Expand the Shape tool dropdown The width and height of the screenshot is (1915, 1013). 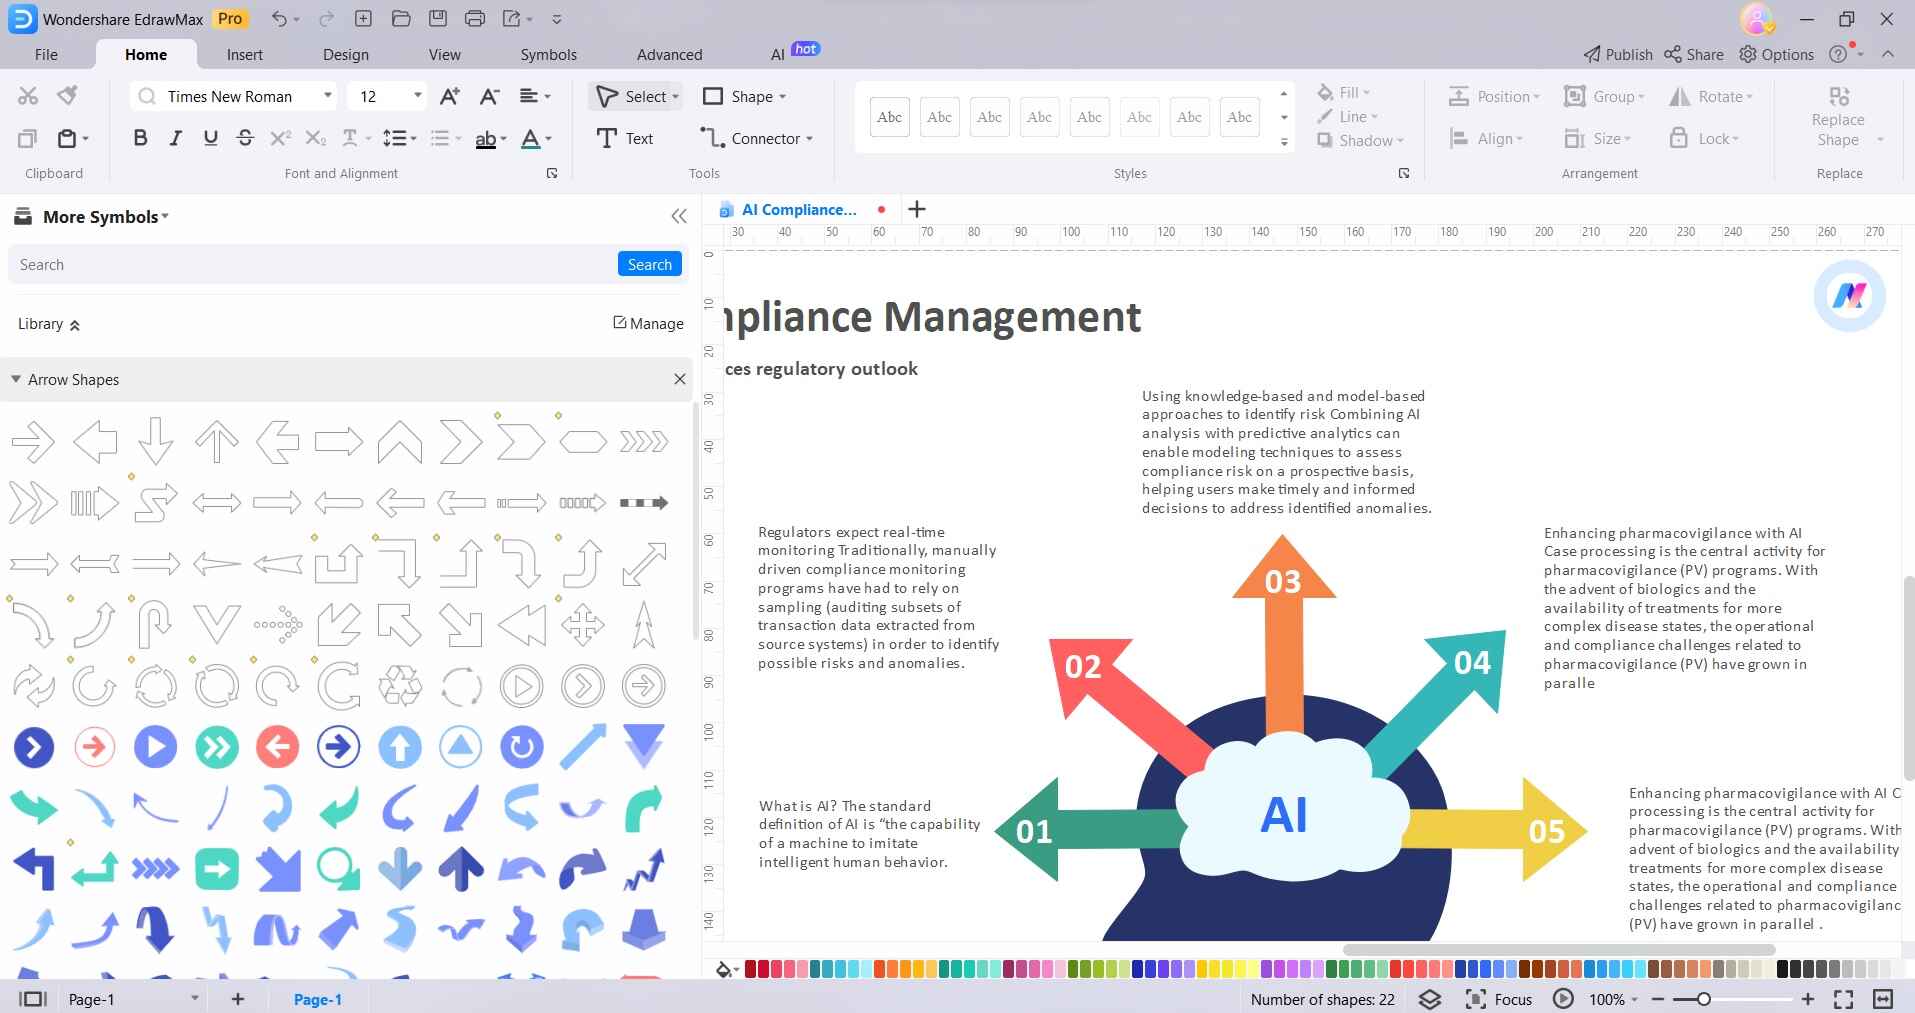(782, 97)
